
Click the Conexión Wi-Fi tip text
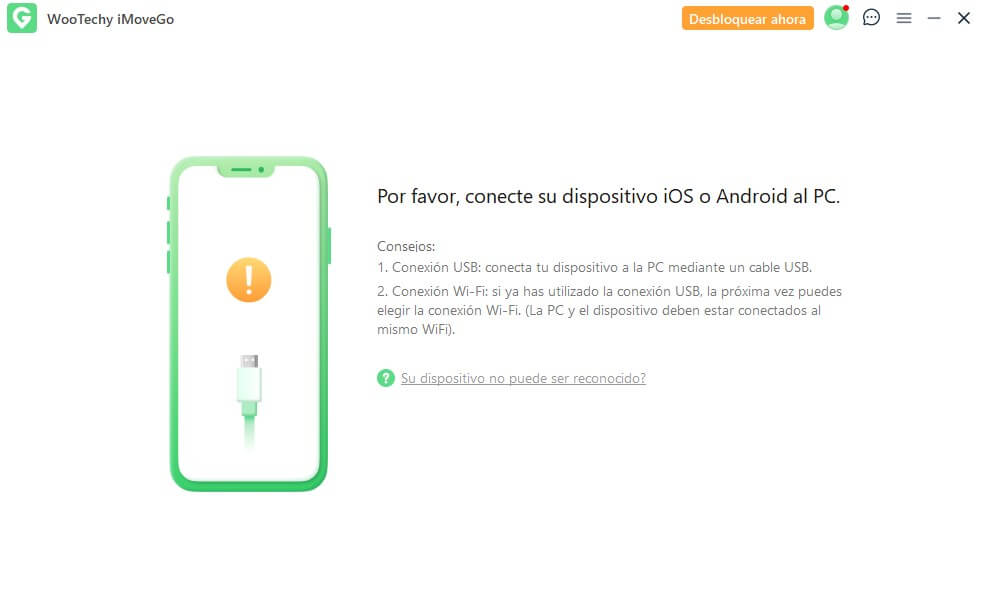pyautogui.click(x=609, y=310)
